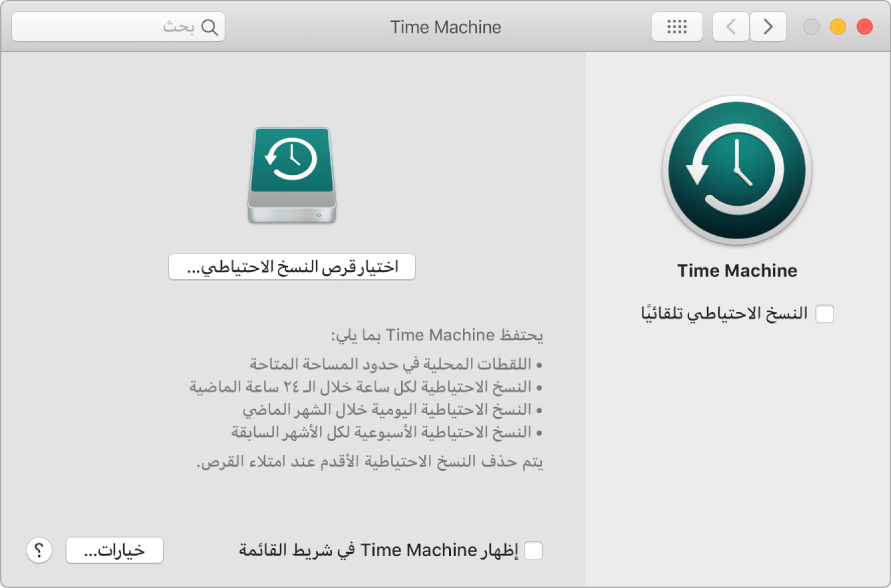Open the Show All preferences grid icon
Screen dimensions: 891x588
click(677, 26)
